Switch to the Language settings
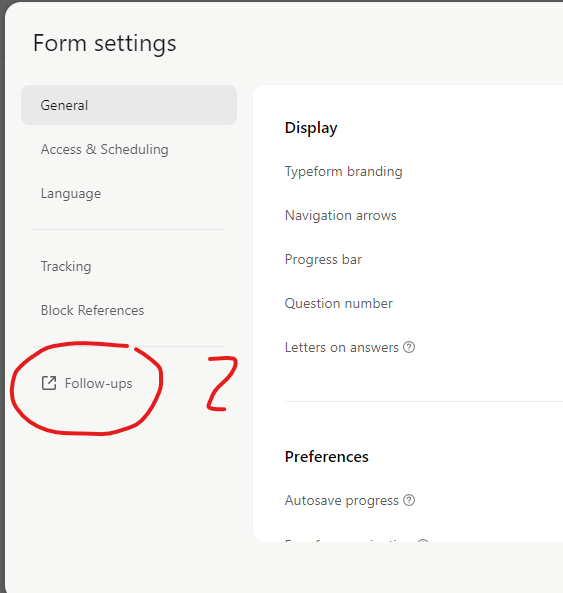 point(71,194)
